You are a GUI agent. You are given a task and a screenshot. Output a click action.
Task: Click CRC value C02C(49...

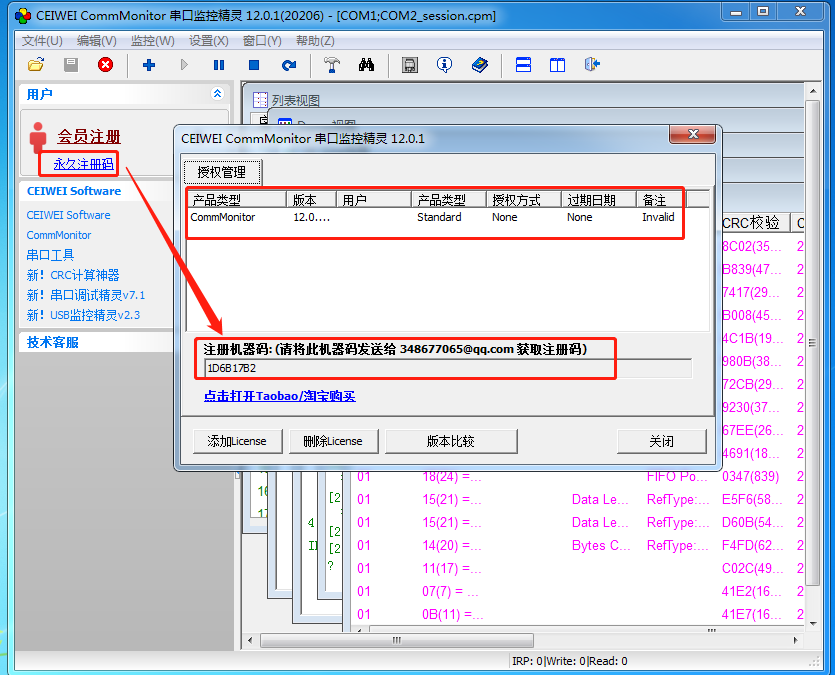(751, 569)
